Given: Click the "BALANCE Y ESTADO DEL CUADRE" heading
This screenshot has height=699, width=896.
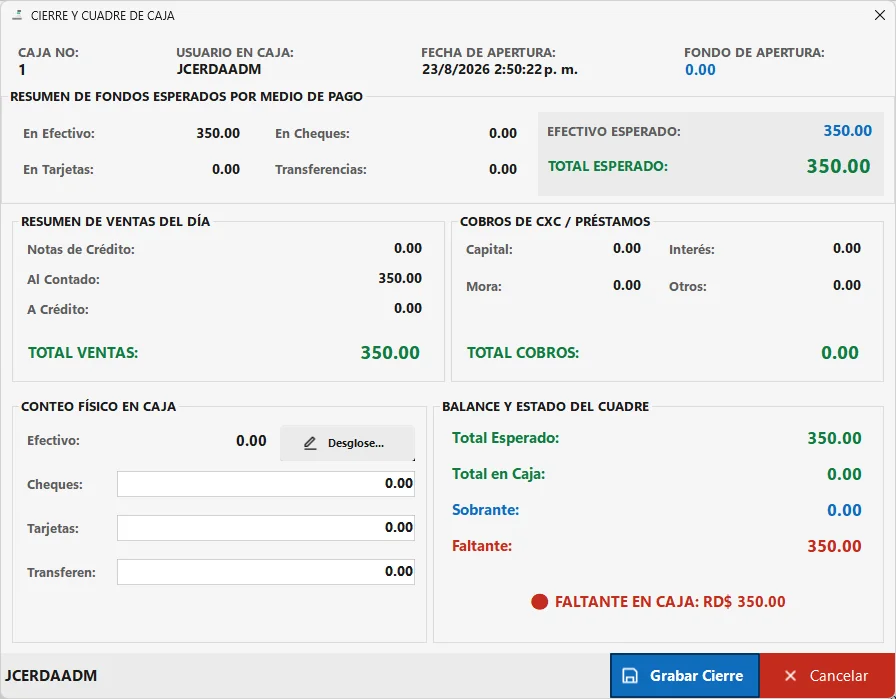Looking at the screenshot, I should [546, 407].
